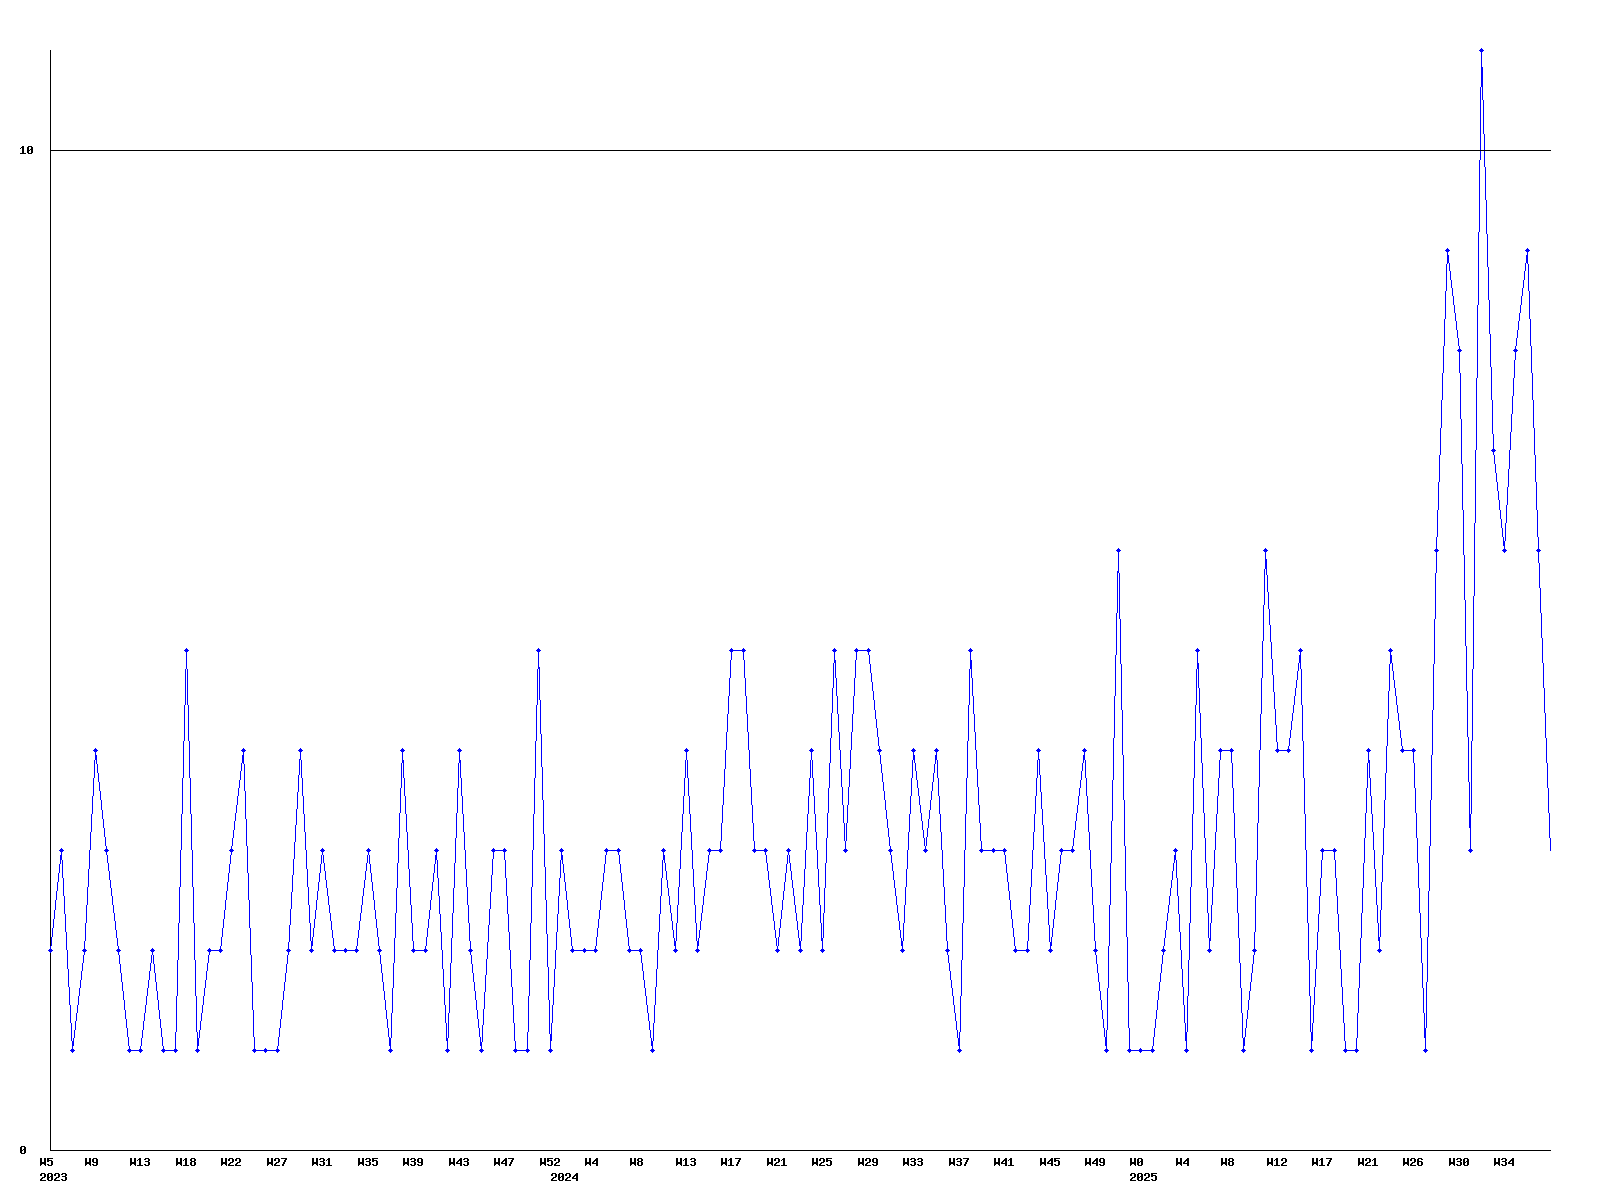Screen dimensions: 1600x1200
Task: Select the 2024 year label
Action: pos(564,1177)
